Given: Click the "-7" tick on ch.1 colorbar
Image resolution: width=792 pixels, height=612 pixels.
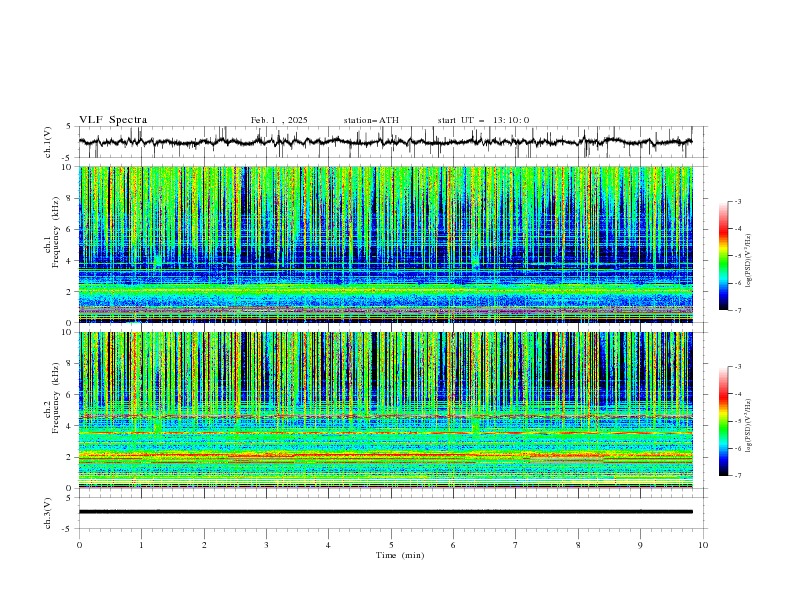Looking at the screenshot, I should pos(738,310).
